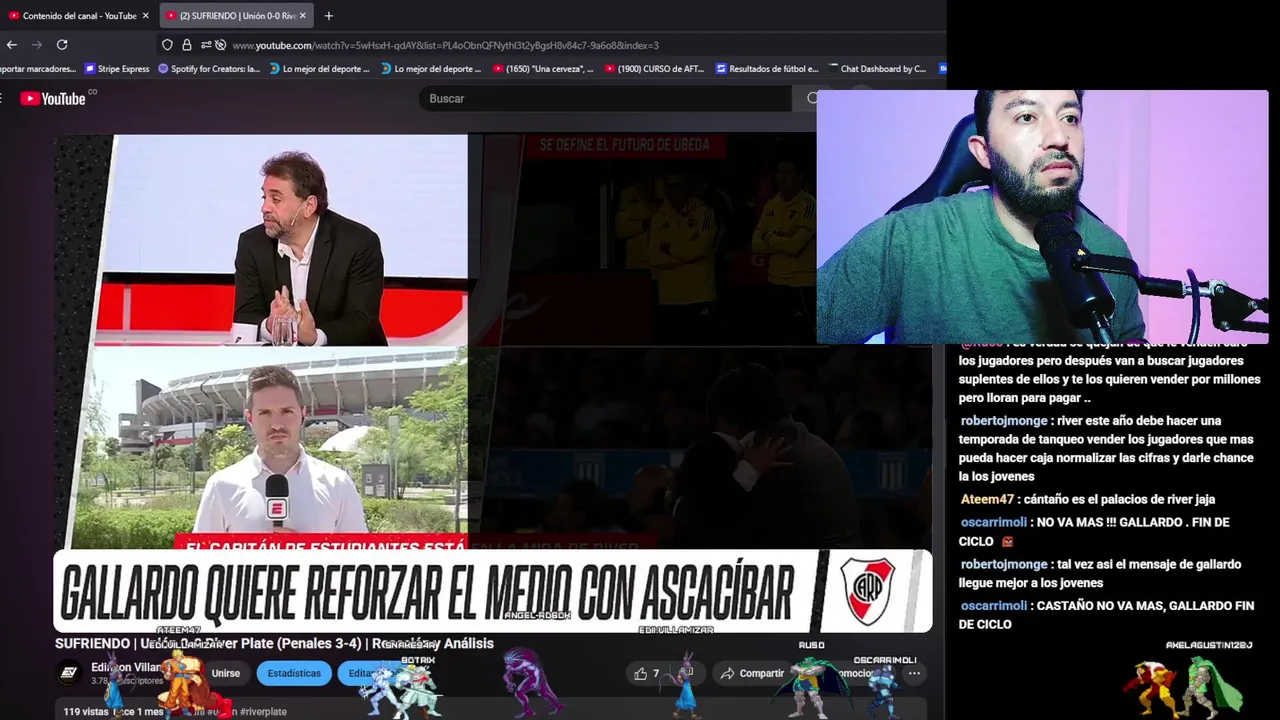
Task: Close the 'SUFRIENDO | Unión 0-0' tab
Action: [302, 16]
